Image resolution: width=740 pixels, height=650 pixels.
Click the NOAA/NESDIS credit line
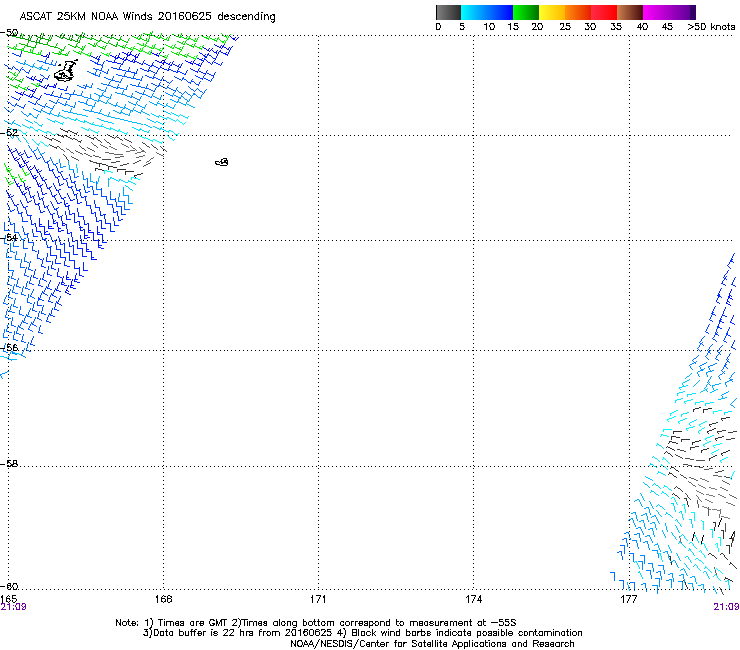click(432, 644)
